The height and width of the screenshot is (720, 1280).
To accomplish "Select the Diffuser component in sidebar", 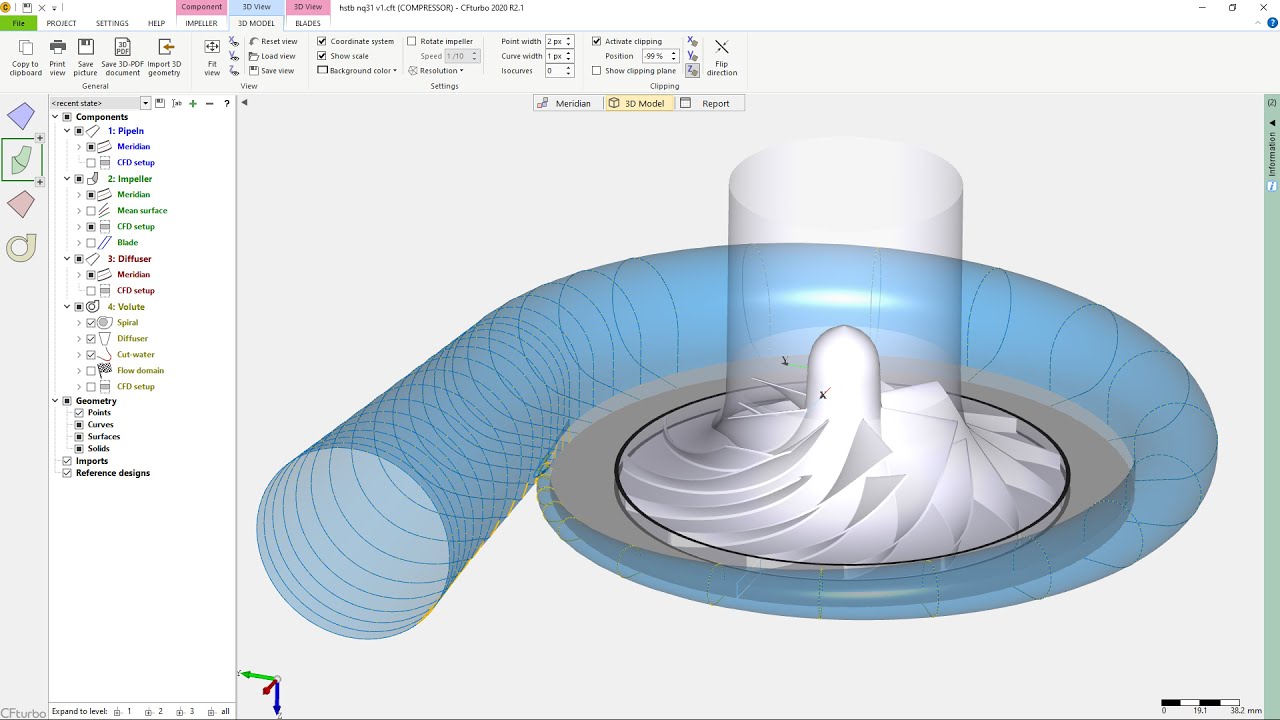I will pyautogui.click(x=21, y=204).
